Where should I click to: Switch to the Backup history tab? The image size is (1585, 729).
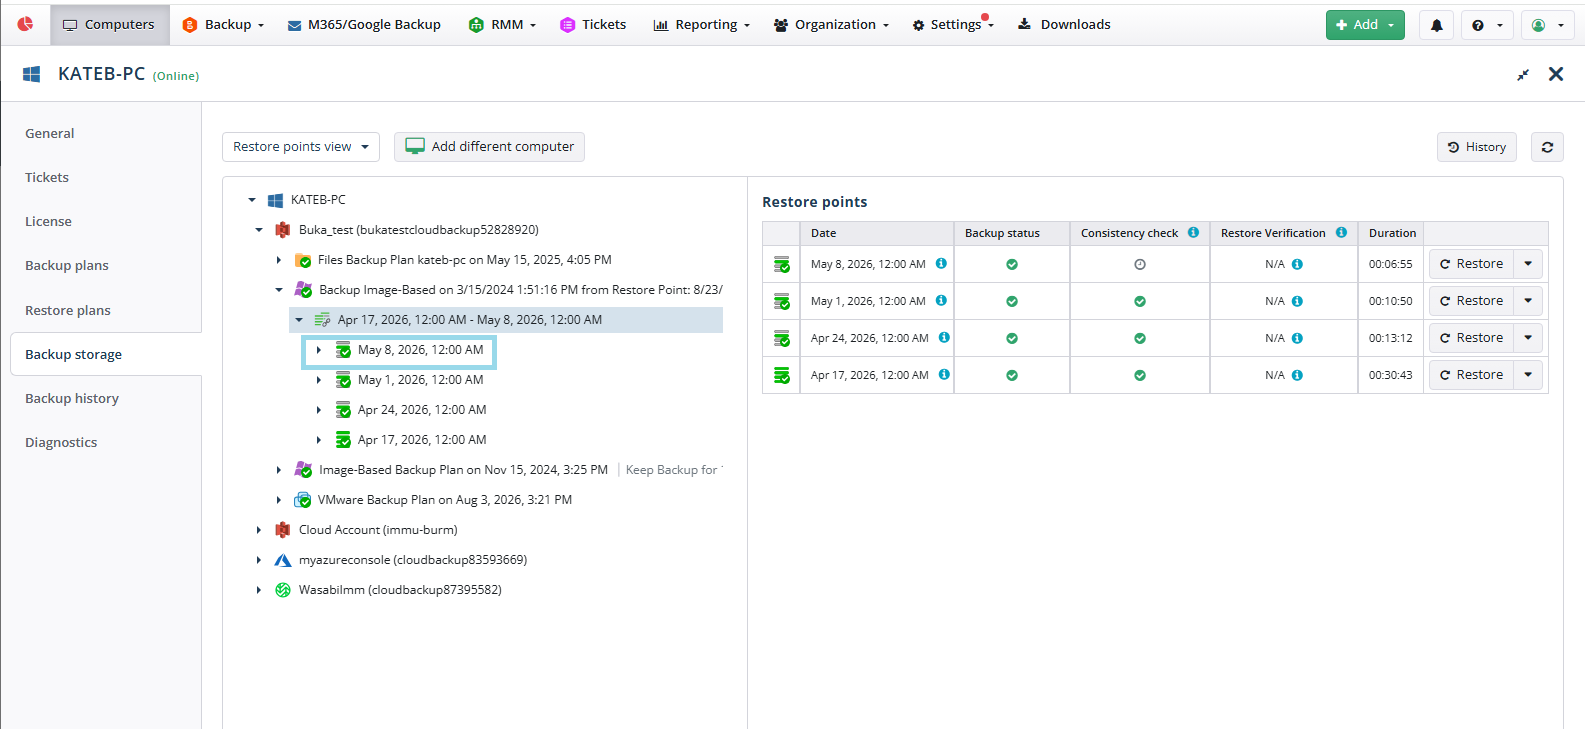(x=72, y=398)
